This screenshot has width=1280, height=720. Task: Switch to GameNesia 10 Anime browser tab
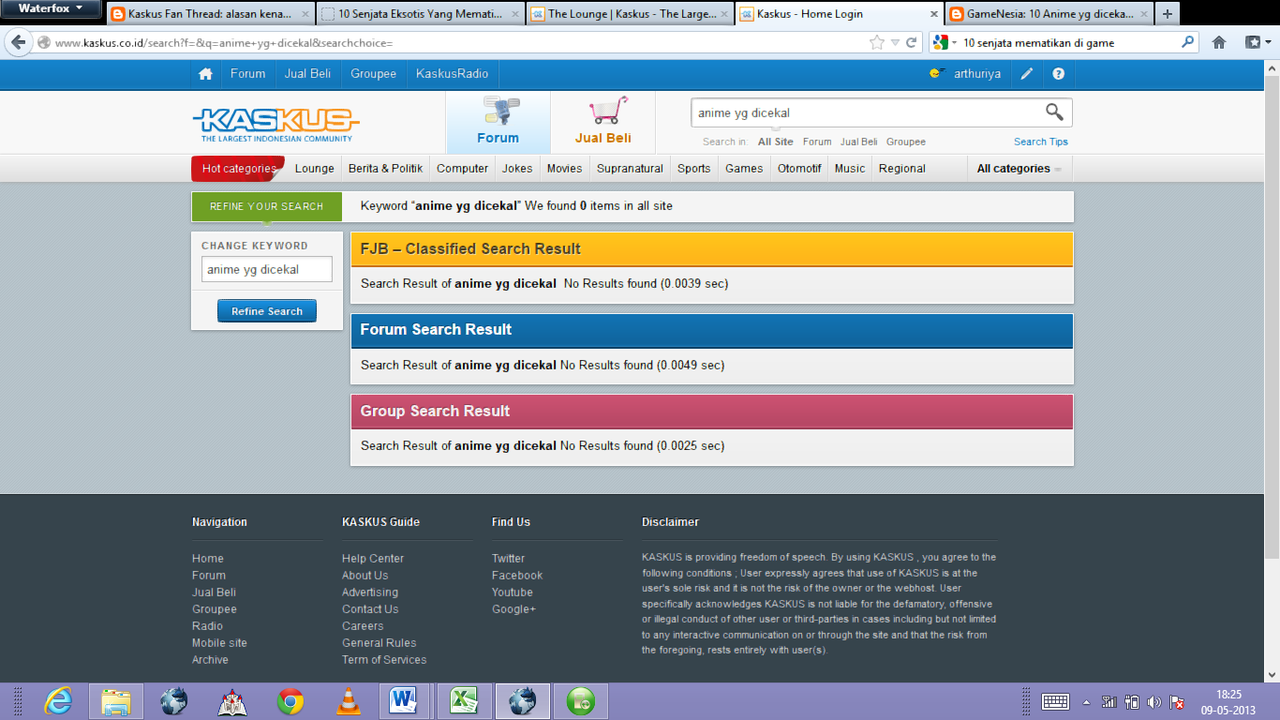[x=1048, y=14]
